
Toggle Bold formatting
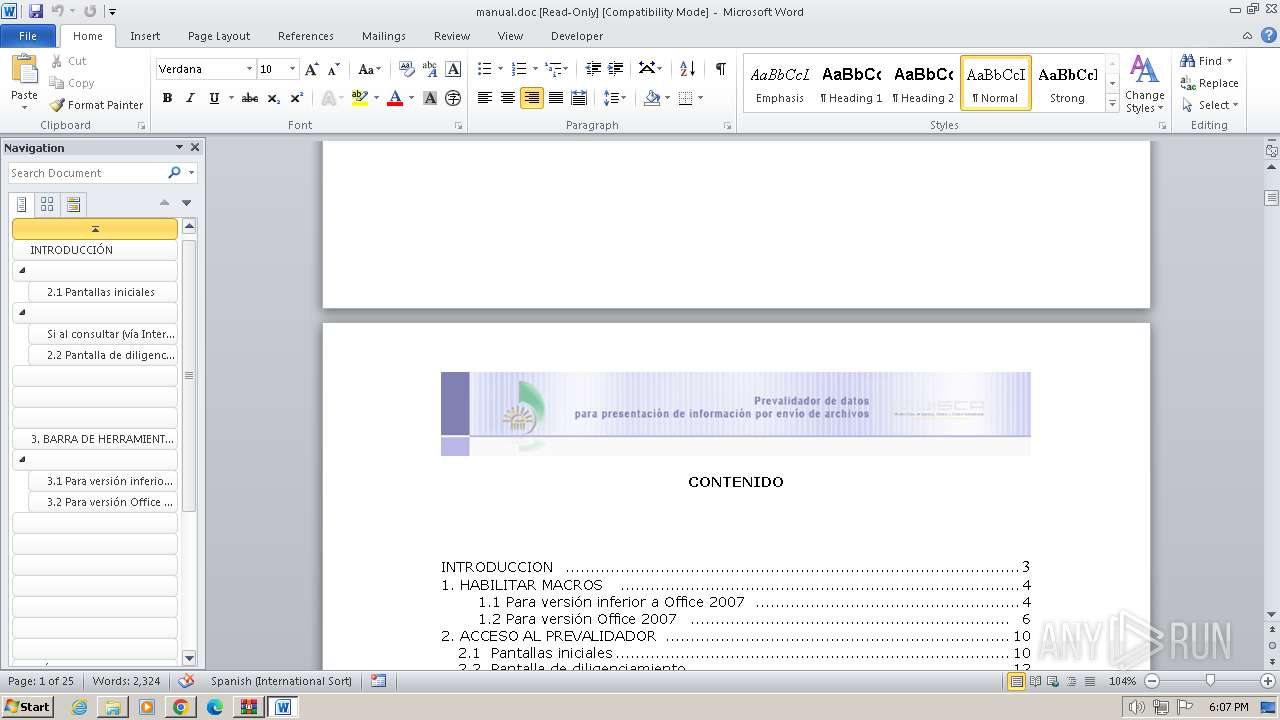(167, 98)
